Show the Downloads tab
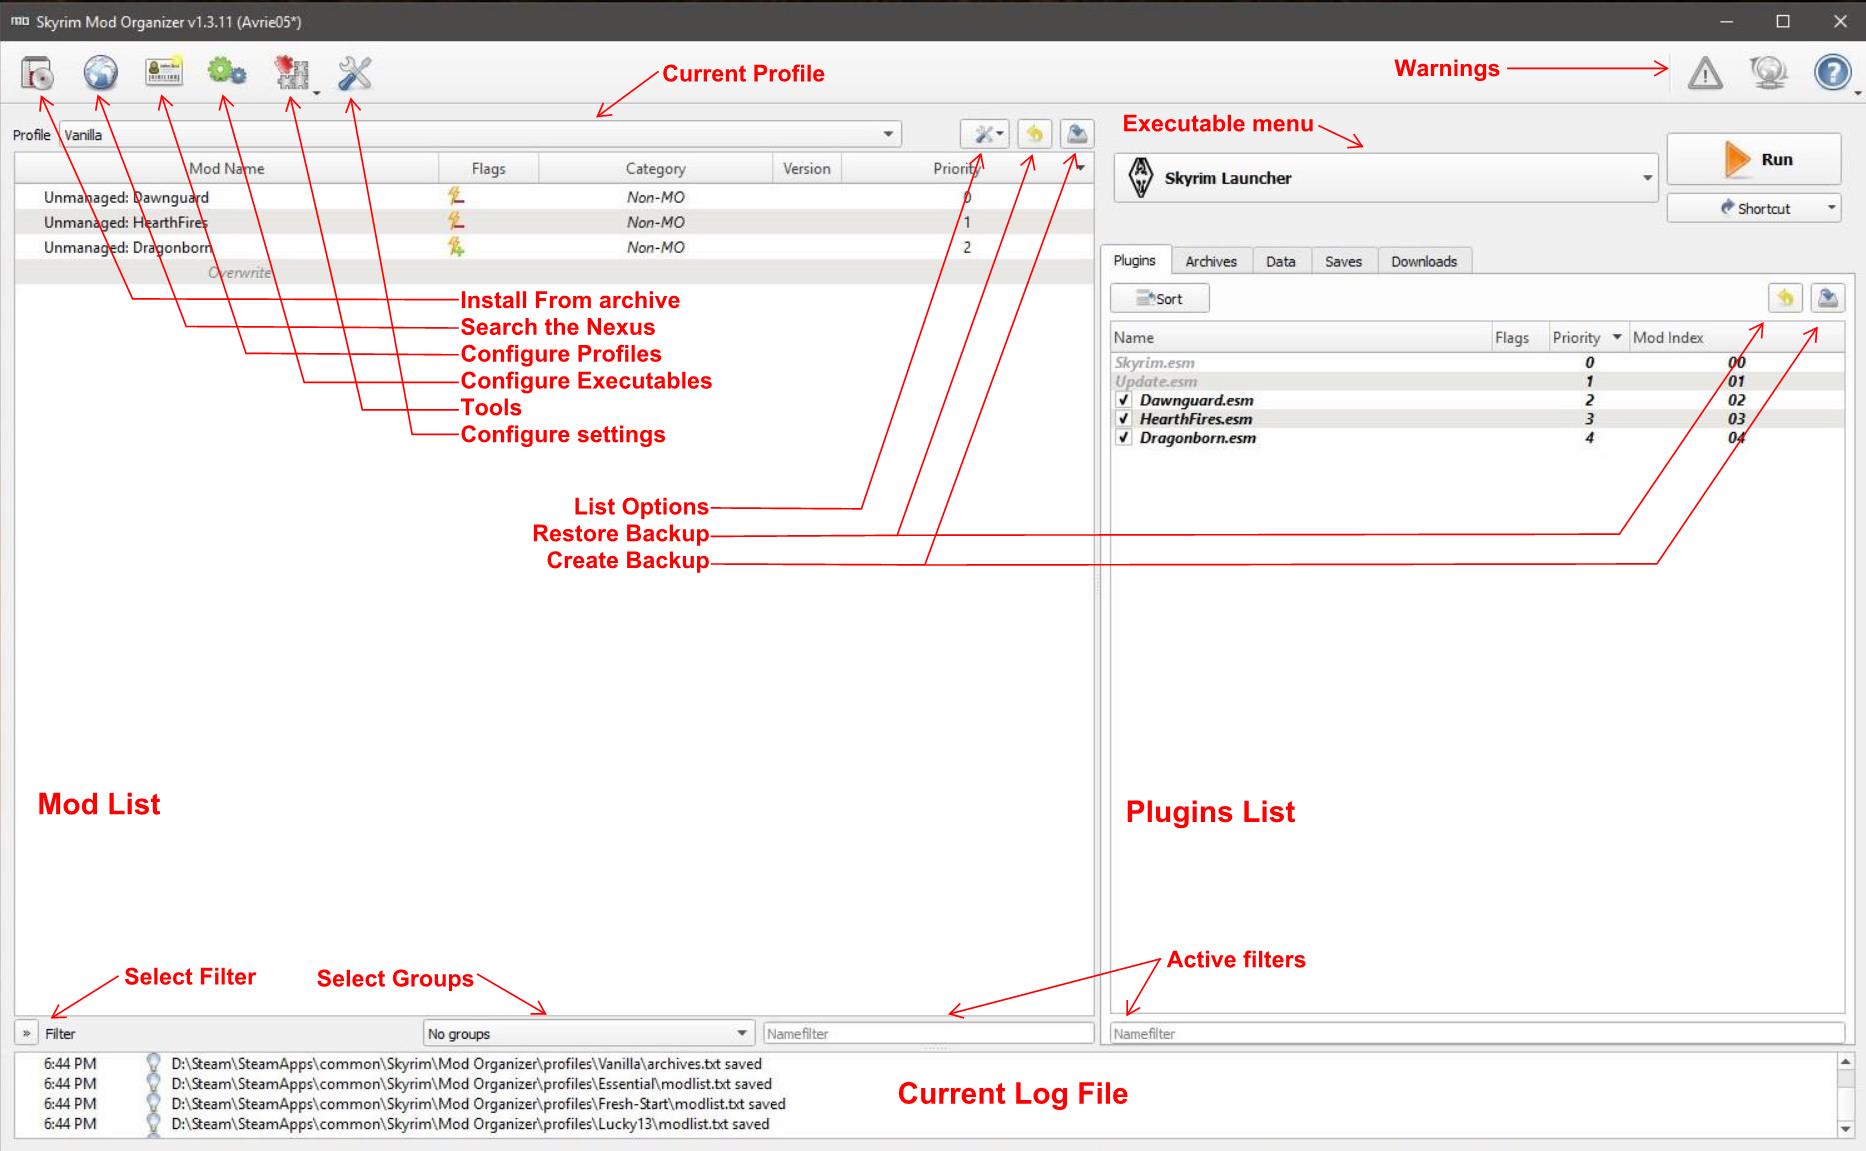This screenshot has height=1151, width=1866. [1424, 261]
